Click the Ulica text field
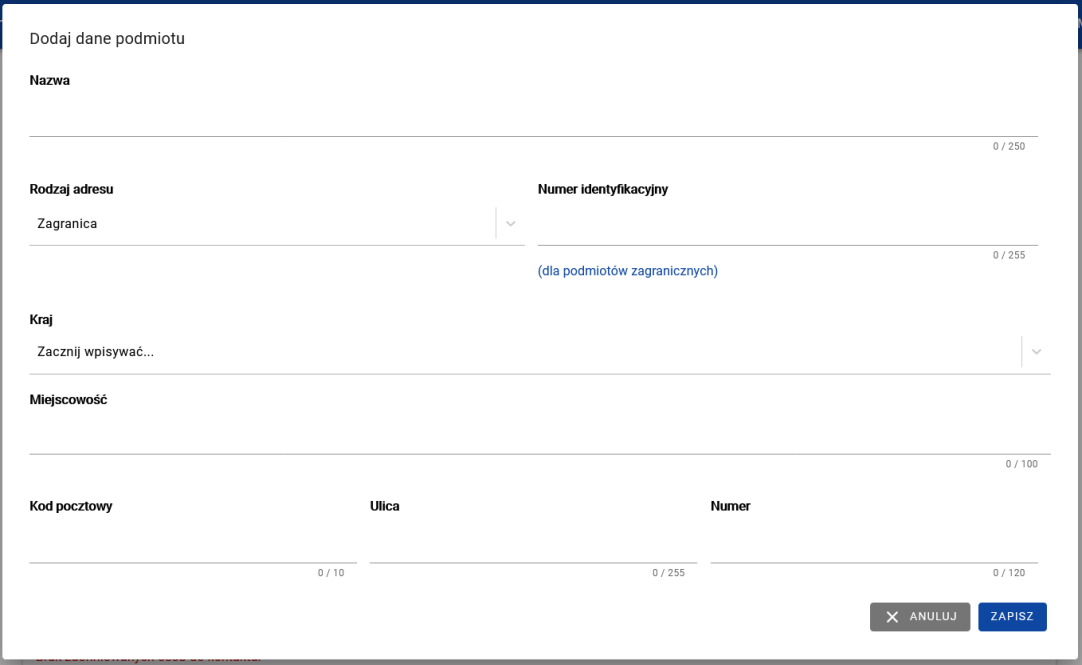The height and width of the screenshot is (665, 1082). point(533,546)
